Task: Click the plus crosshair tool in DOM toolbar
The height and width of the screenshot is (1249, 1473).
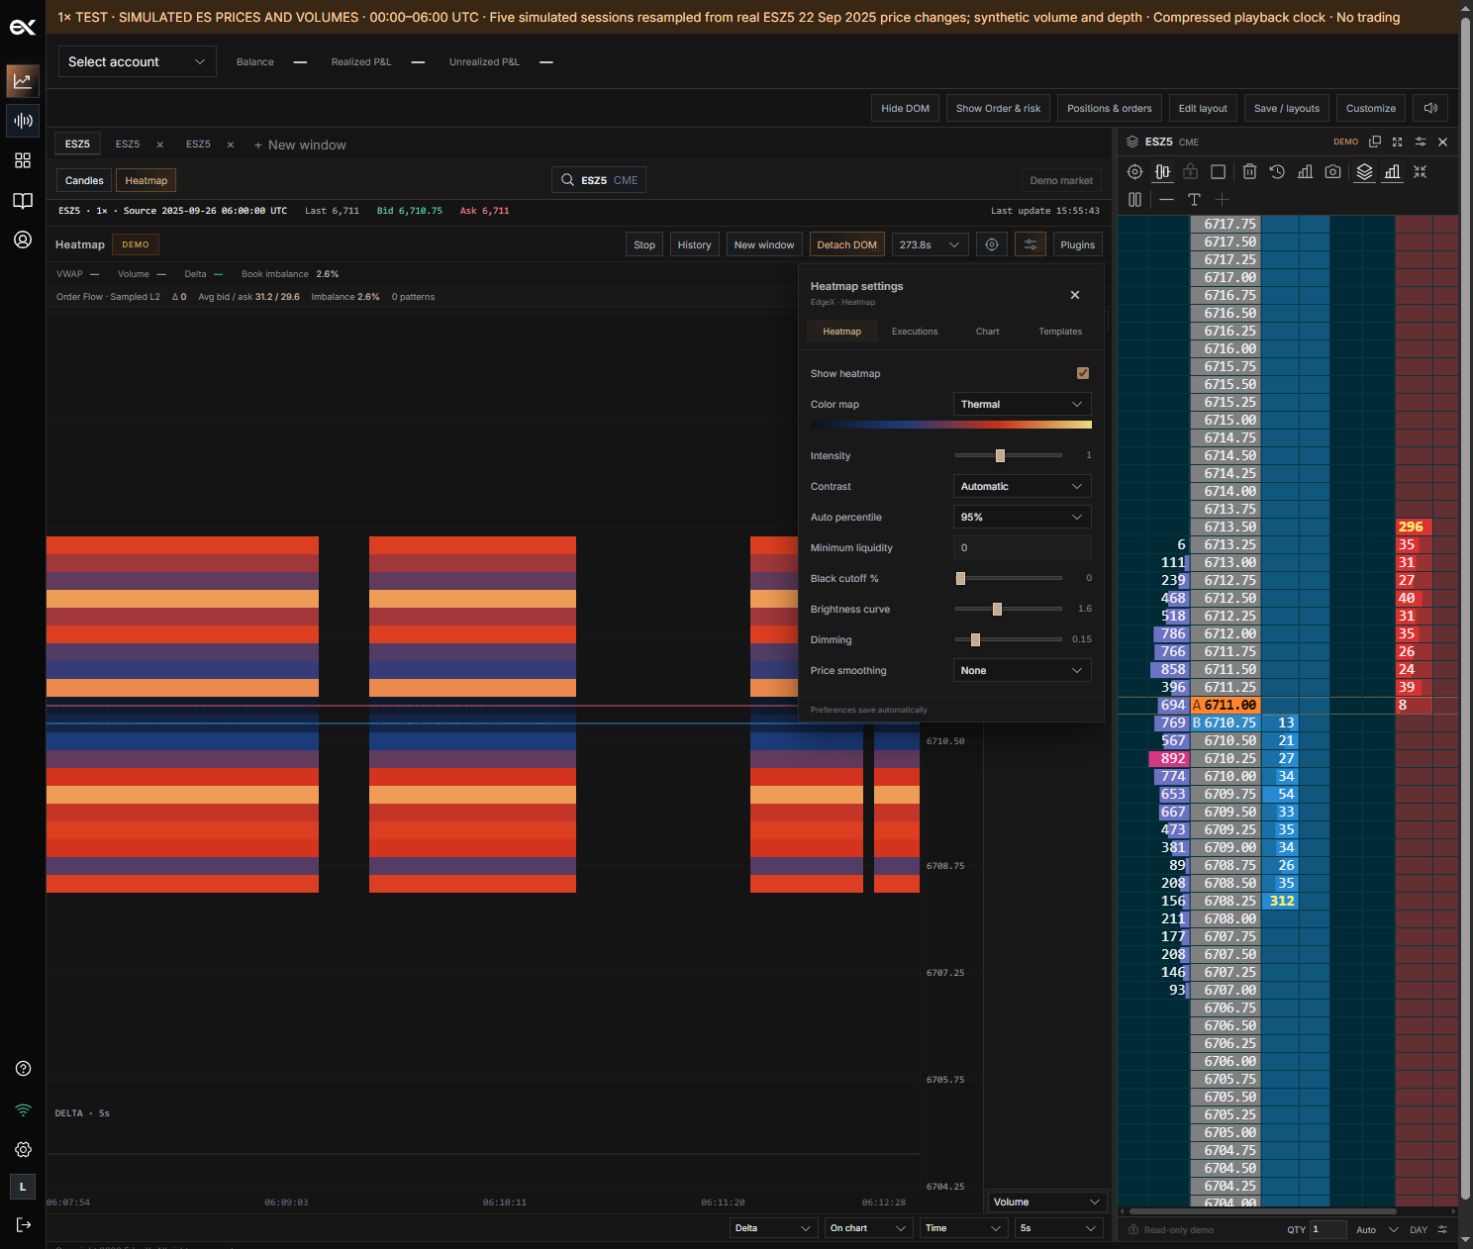Action: coord(1222,200)
